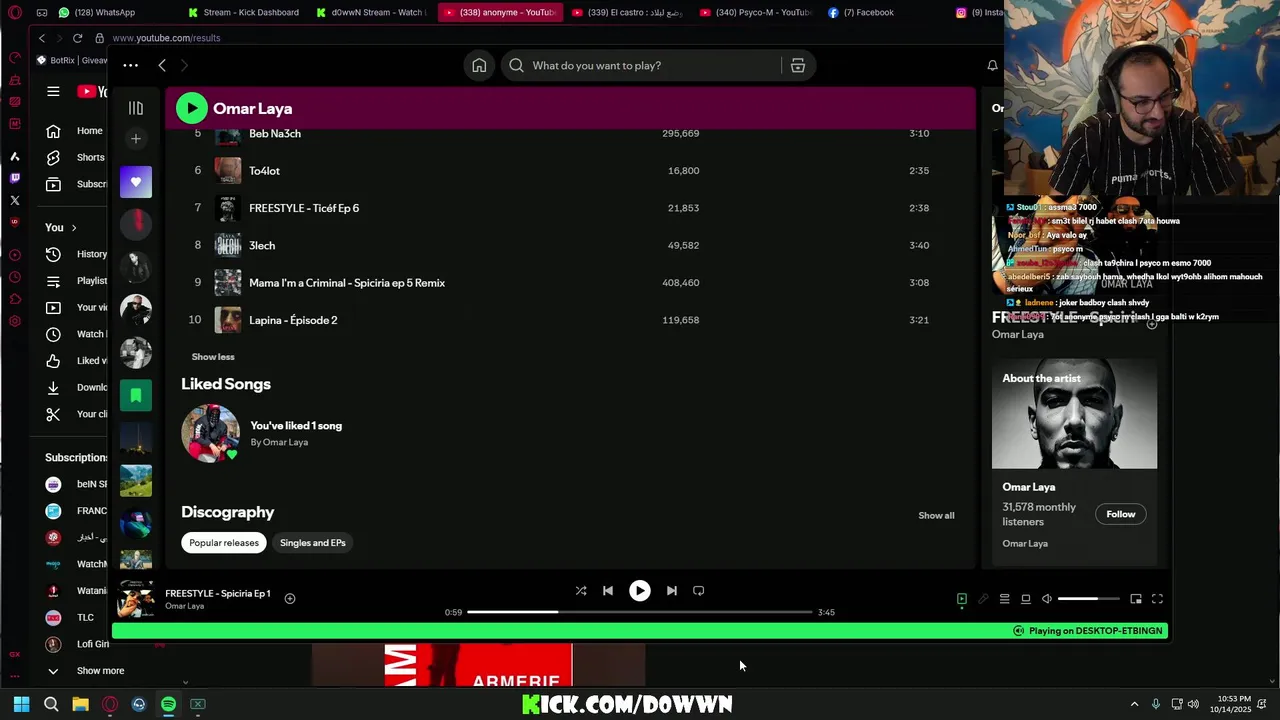Open You've liked 1 song
This screenshot has width=1280, height=720.
click(296, 426)
